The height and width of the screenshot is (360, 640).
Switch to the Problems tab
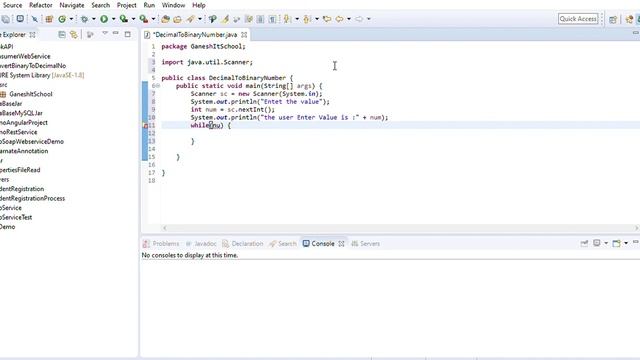(x=161, y=244)
